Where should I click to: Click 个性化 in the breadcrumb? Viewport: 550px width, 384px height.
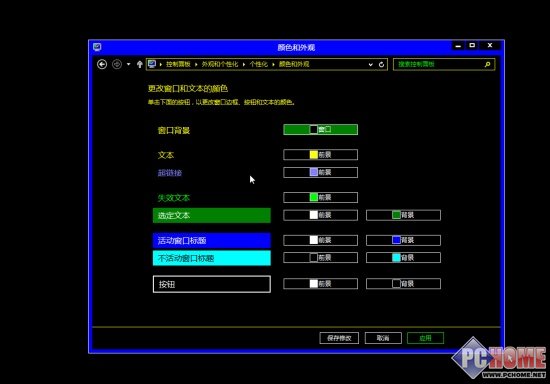(259, 64)
